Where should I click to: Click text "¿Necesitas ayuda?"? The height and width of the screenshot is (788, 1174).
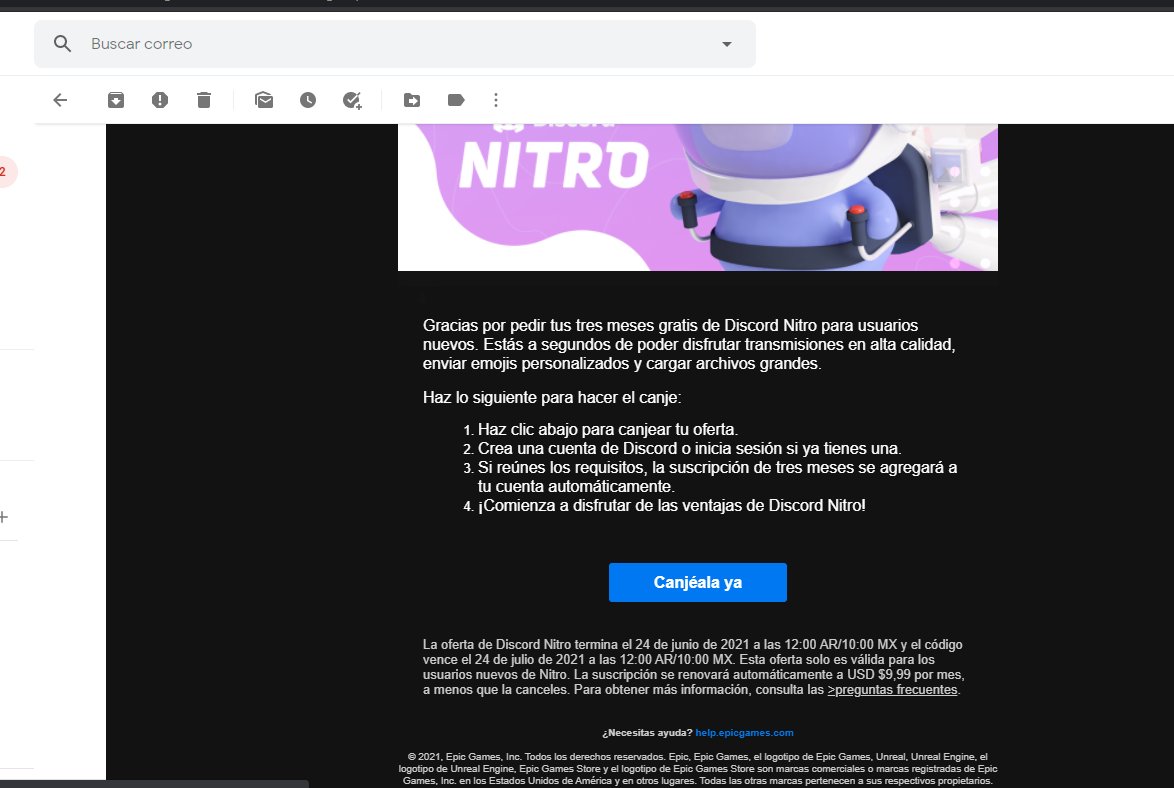pos(647,733)
